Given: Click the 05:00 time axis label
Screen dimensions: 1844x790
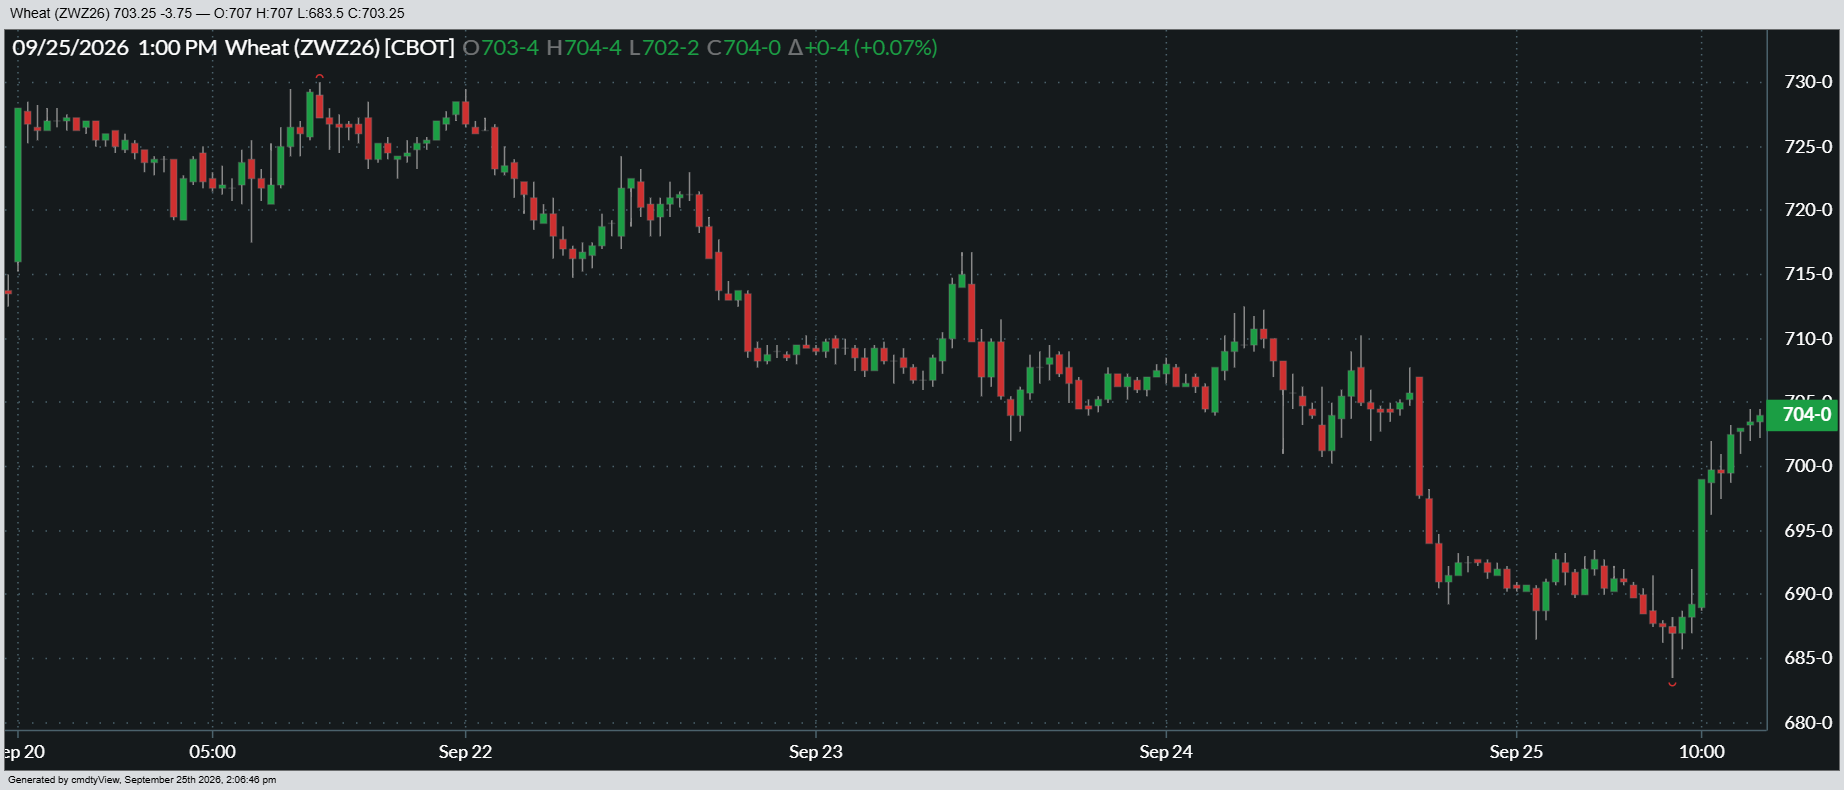Looking at the screenshot, I should click(x=213, y=752).
